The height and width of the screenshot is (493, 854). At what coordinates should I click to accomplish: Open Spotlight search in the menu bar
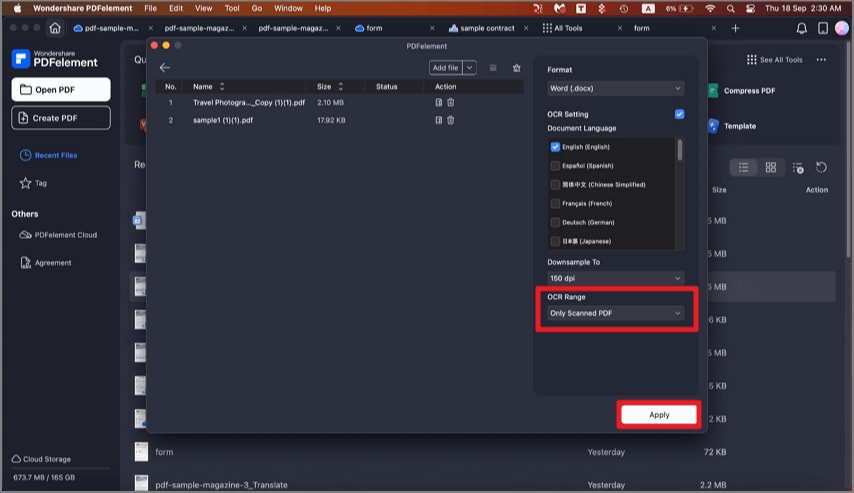730,8
